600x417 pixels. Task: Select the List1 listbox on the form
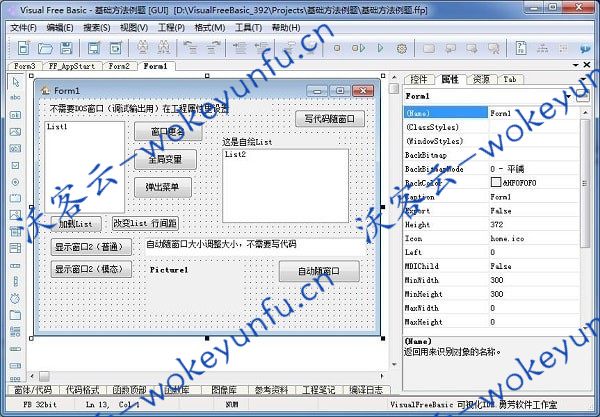85,167
